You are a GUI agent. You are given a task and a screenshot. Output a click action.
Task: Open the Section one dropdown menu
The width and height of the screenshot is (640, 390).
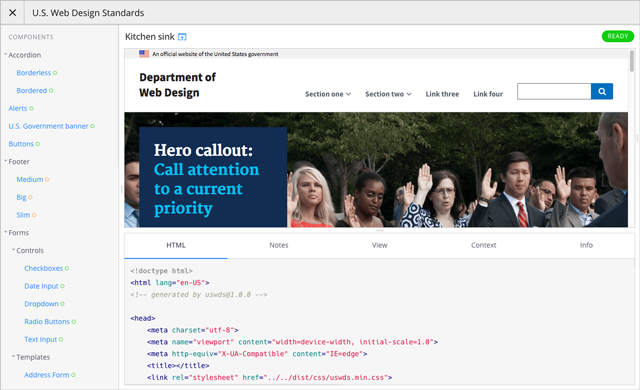tap(328, 94)
